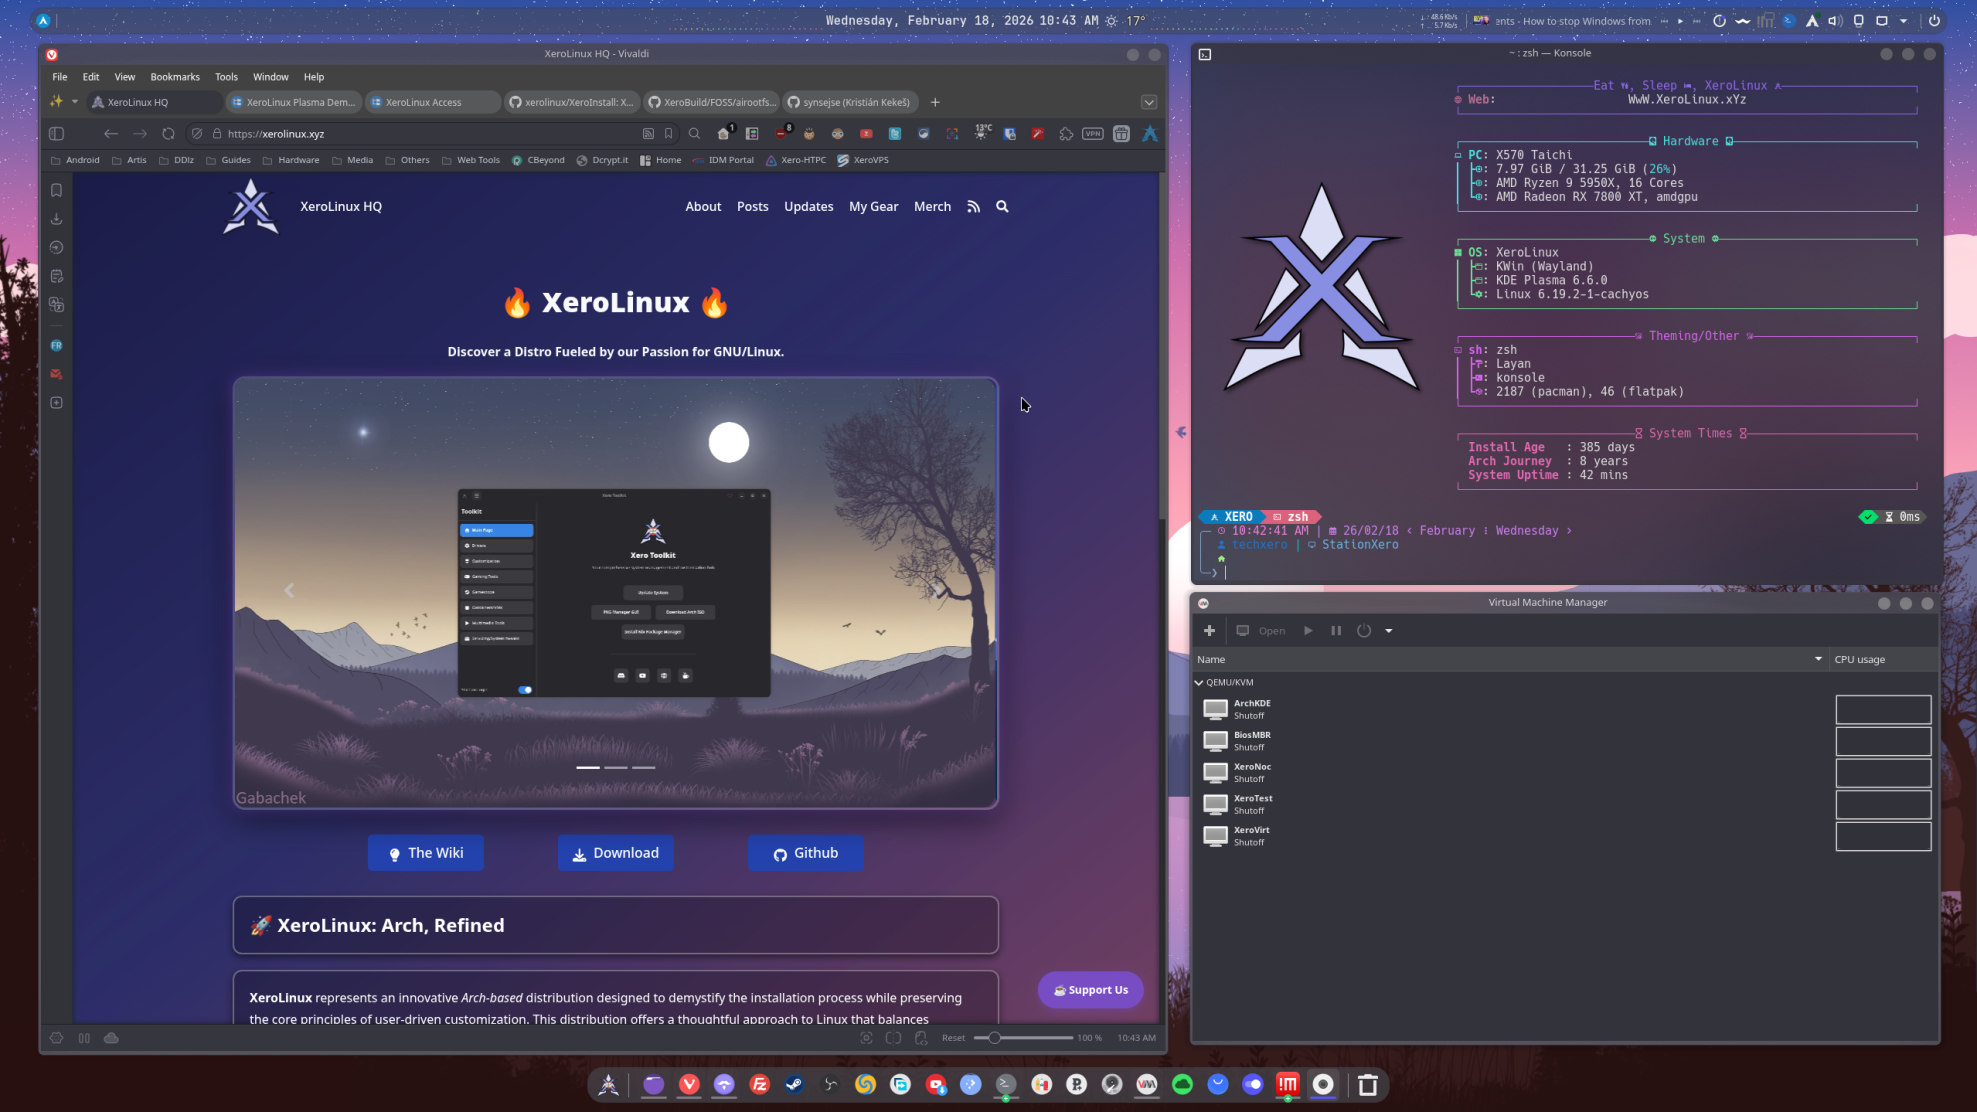Viewport: 1977px width, 1112px height.
Task: Adjust the page zoom slider in status bar
Action: coord(994,1038)
